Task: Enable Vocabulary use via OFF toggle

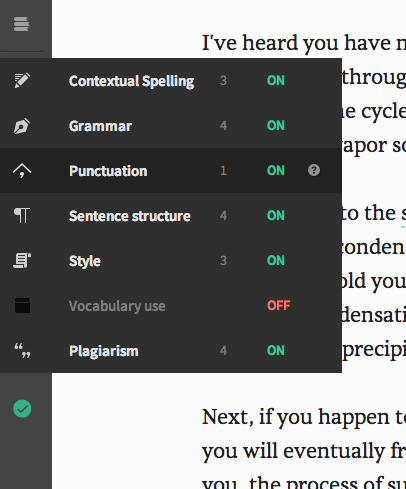Action: pos(279,305)
